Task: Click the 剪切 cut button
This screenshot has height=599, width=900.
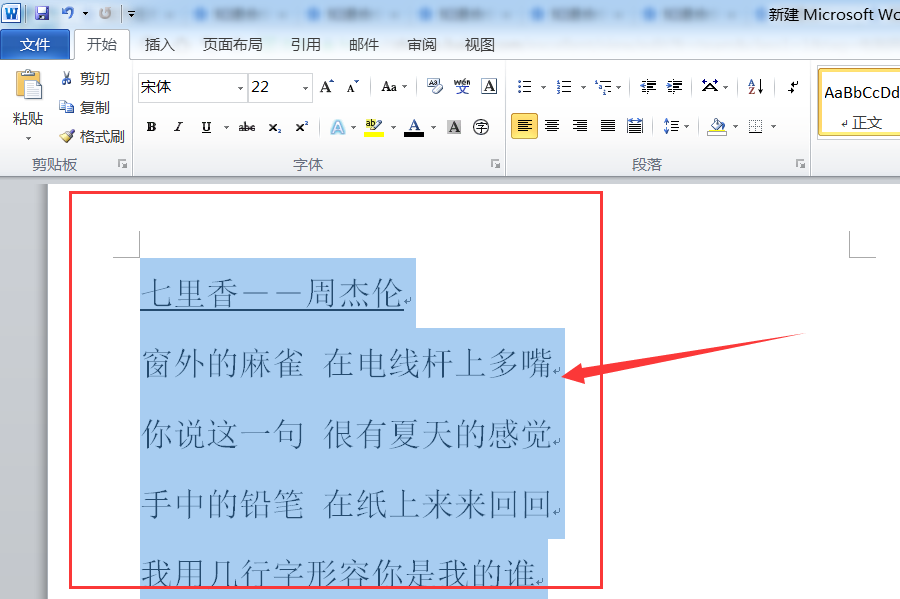Action: pyautogui.click(x=86, y=79)
